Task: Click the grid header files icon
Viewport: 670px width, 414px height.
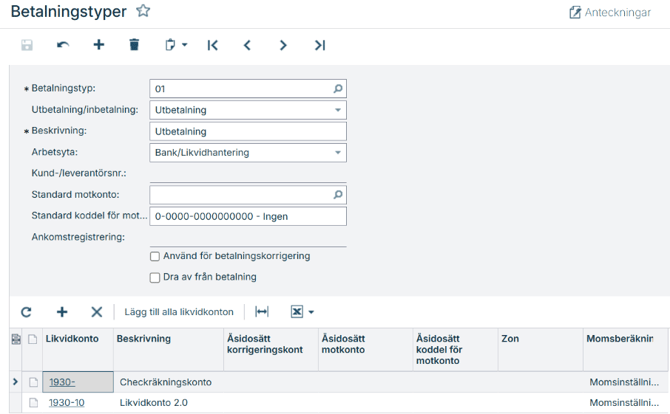Action: click(x=16, y=339)
